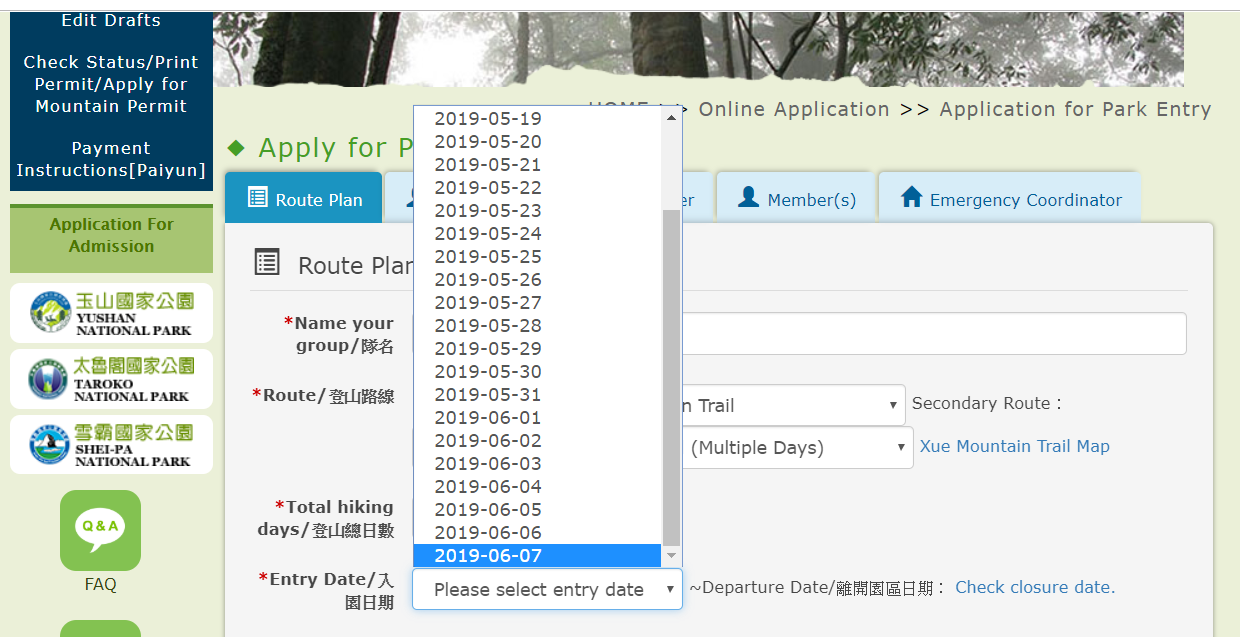Open Taroko National Park logo link
The width and height of the screenshot is (1240, 637).
(x=111, y=379)
